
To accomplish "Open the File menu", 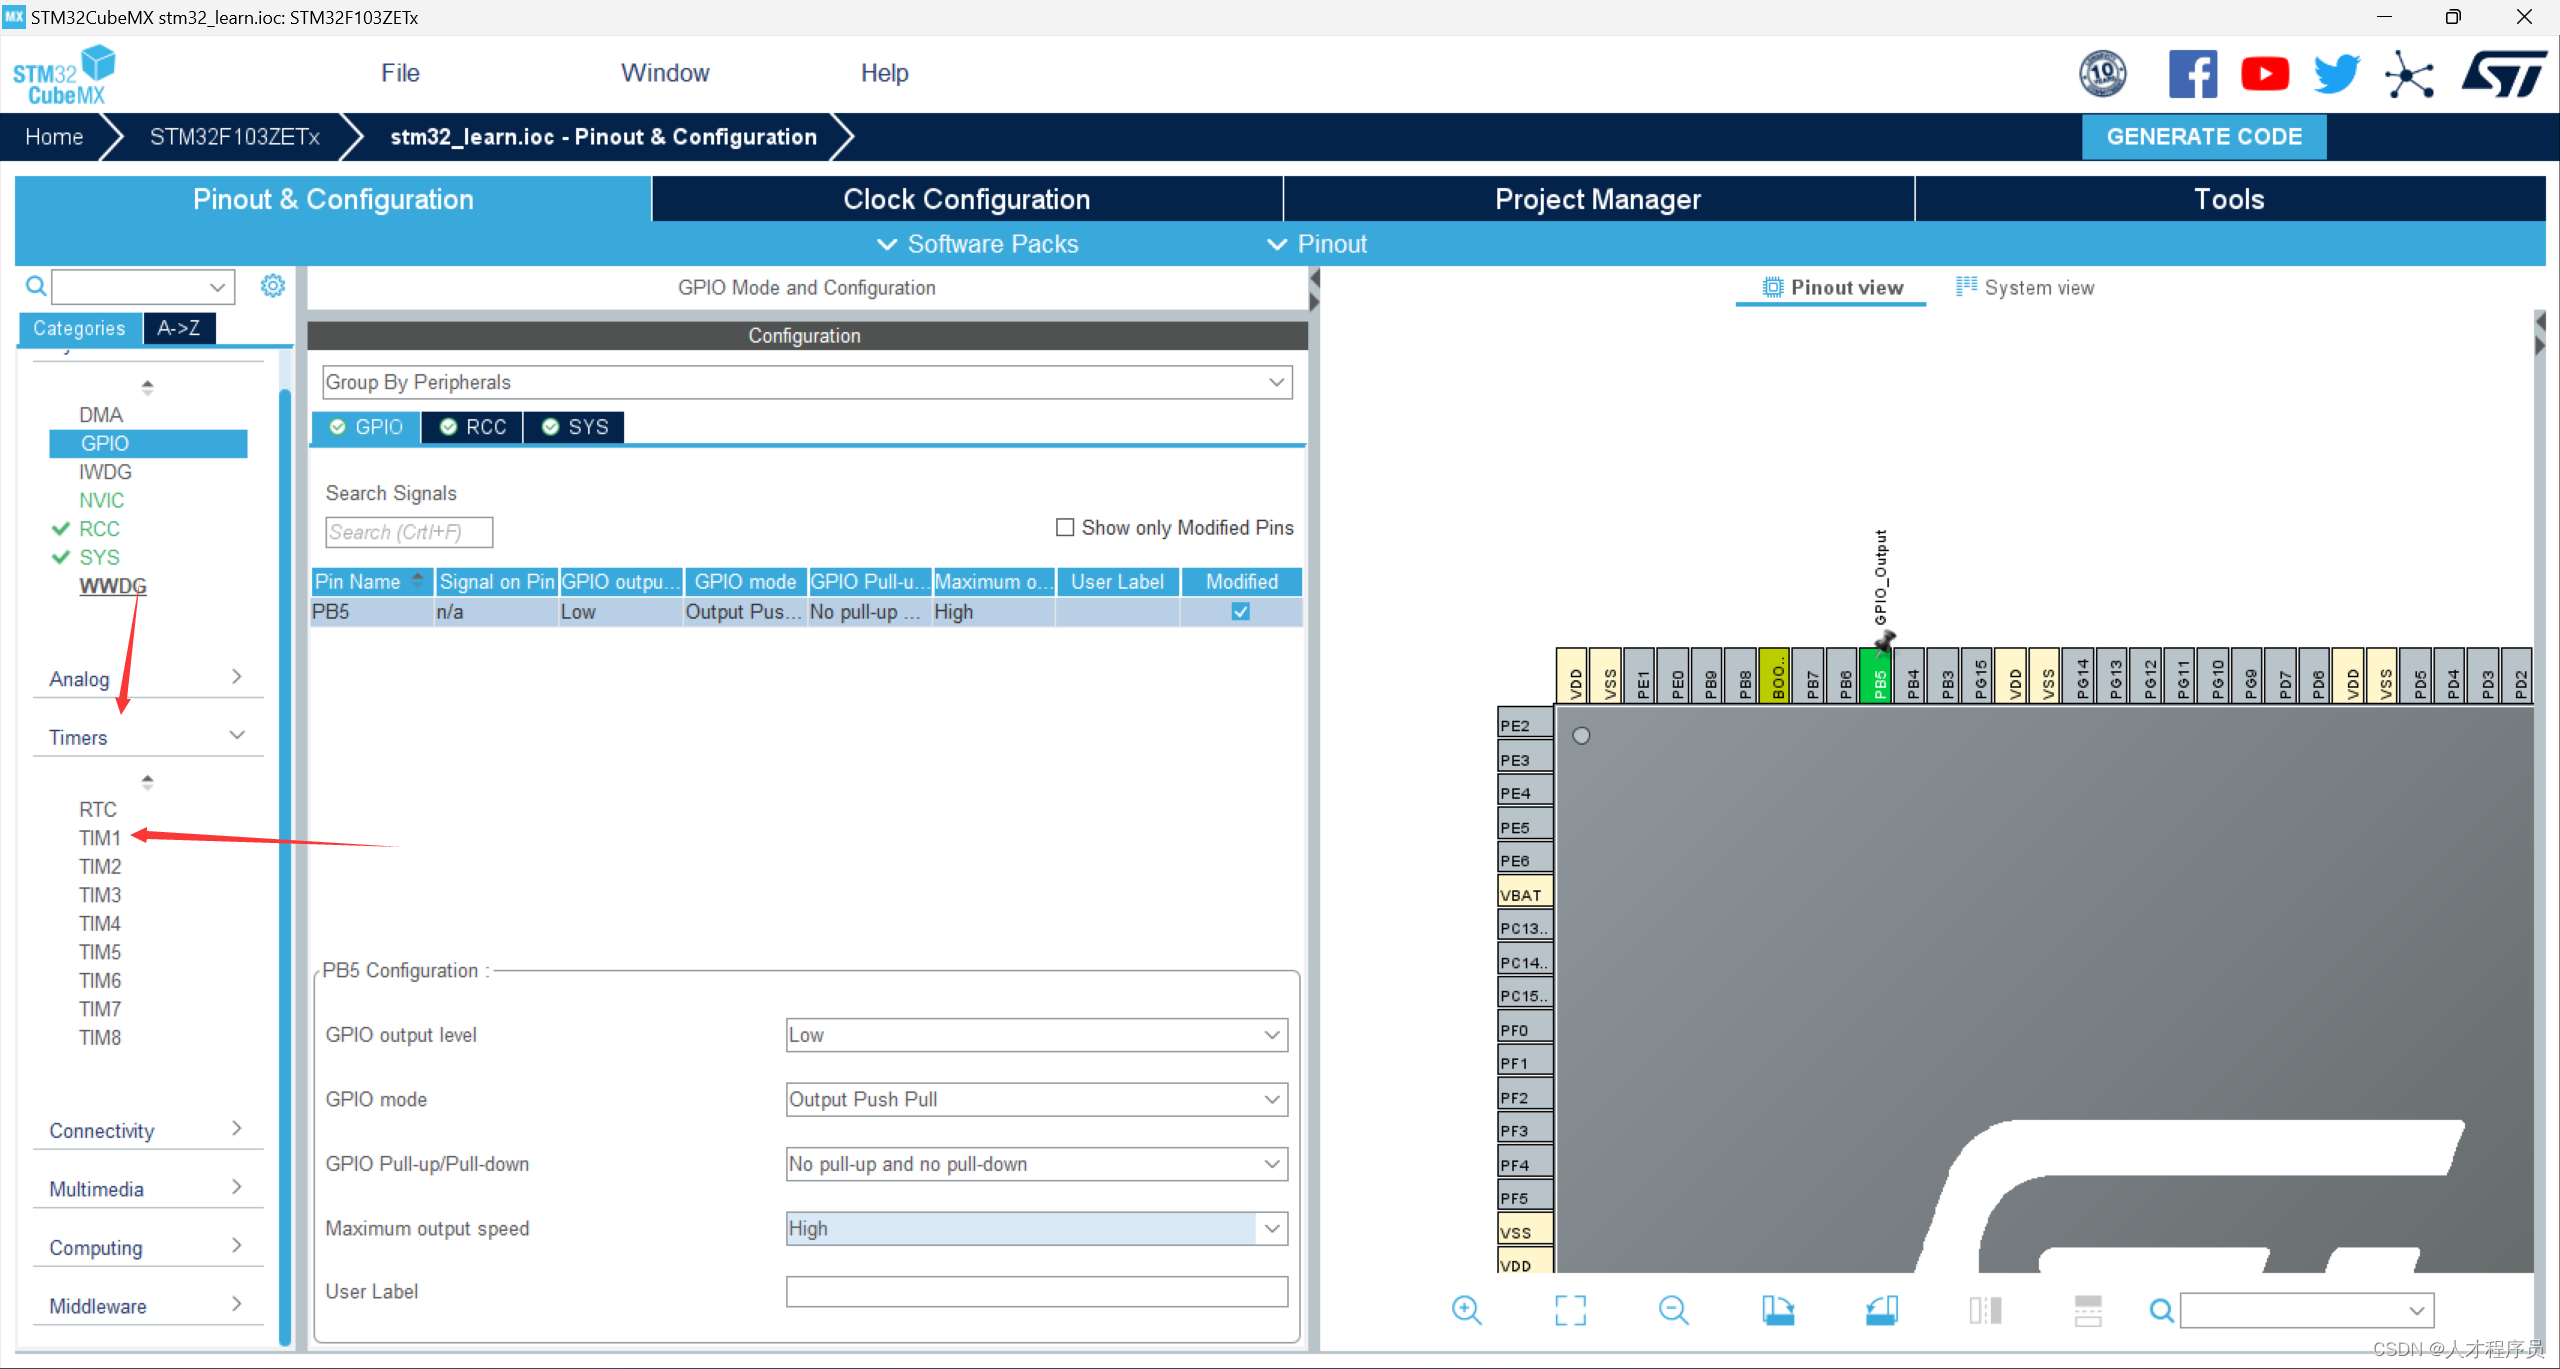I will coord(400,73).
